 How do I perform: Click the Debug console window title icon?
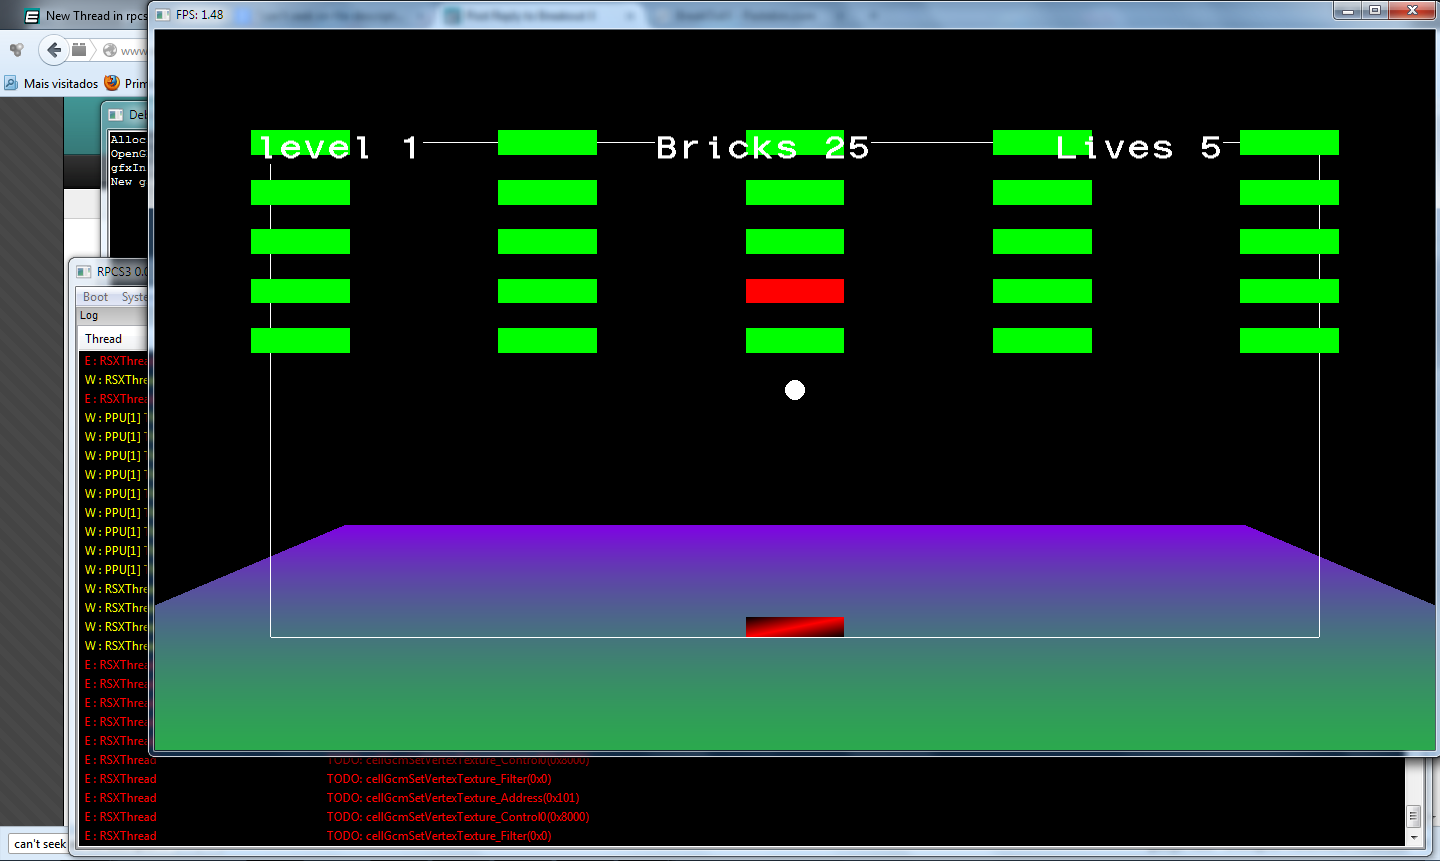(x=116, y=115)
